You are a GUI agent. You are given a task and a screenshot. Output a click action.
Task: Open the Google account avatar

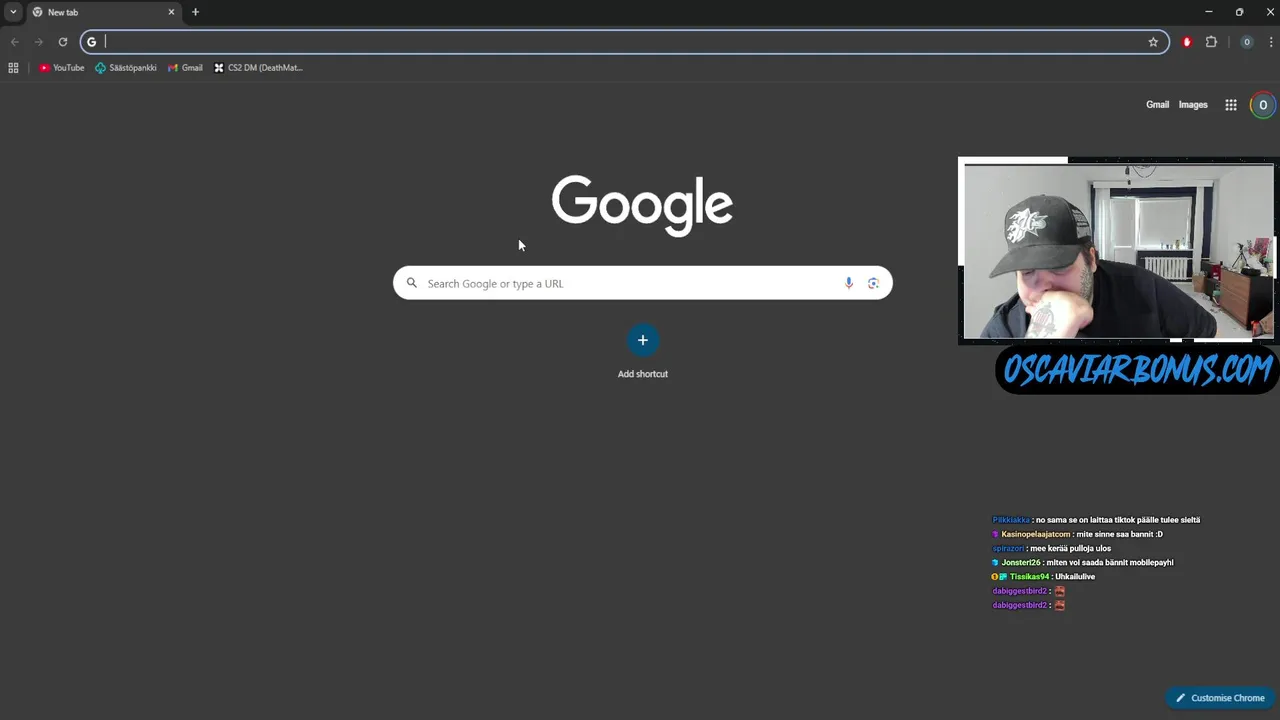click(1263, 105)
